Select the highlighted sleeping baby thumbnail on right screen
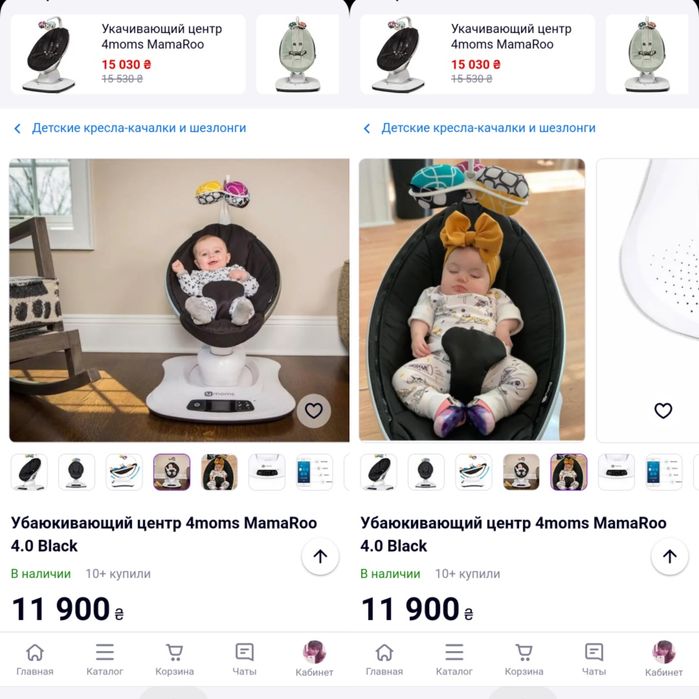699x699 pixels. click(568, 471)
